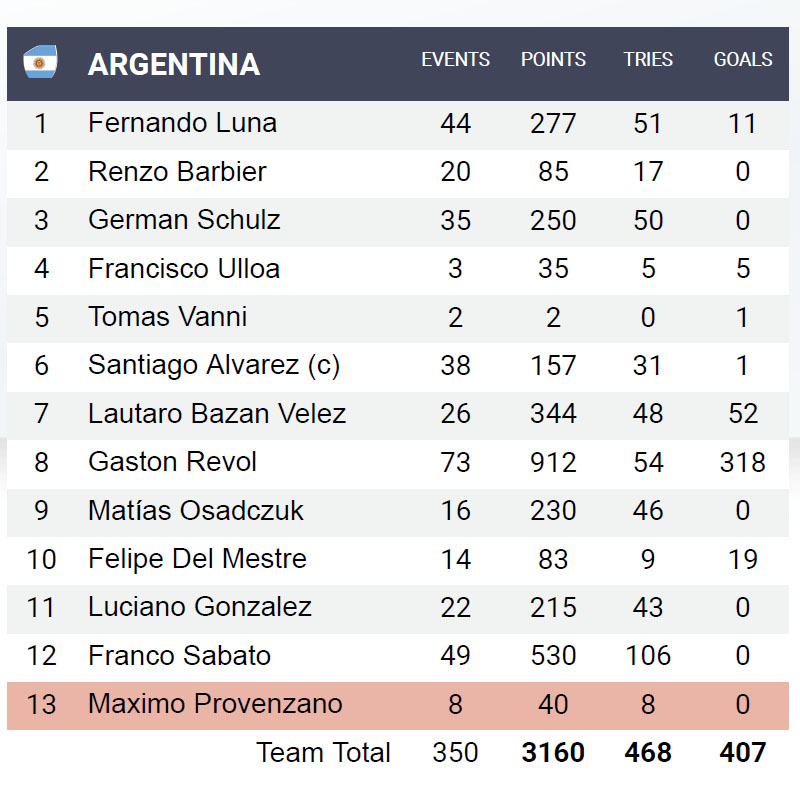Screen dimensions: 800x800
Task: Select Franco Sabato in the roster
Action: 179,656
